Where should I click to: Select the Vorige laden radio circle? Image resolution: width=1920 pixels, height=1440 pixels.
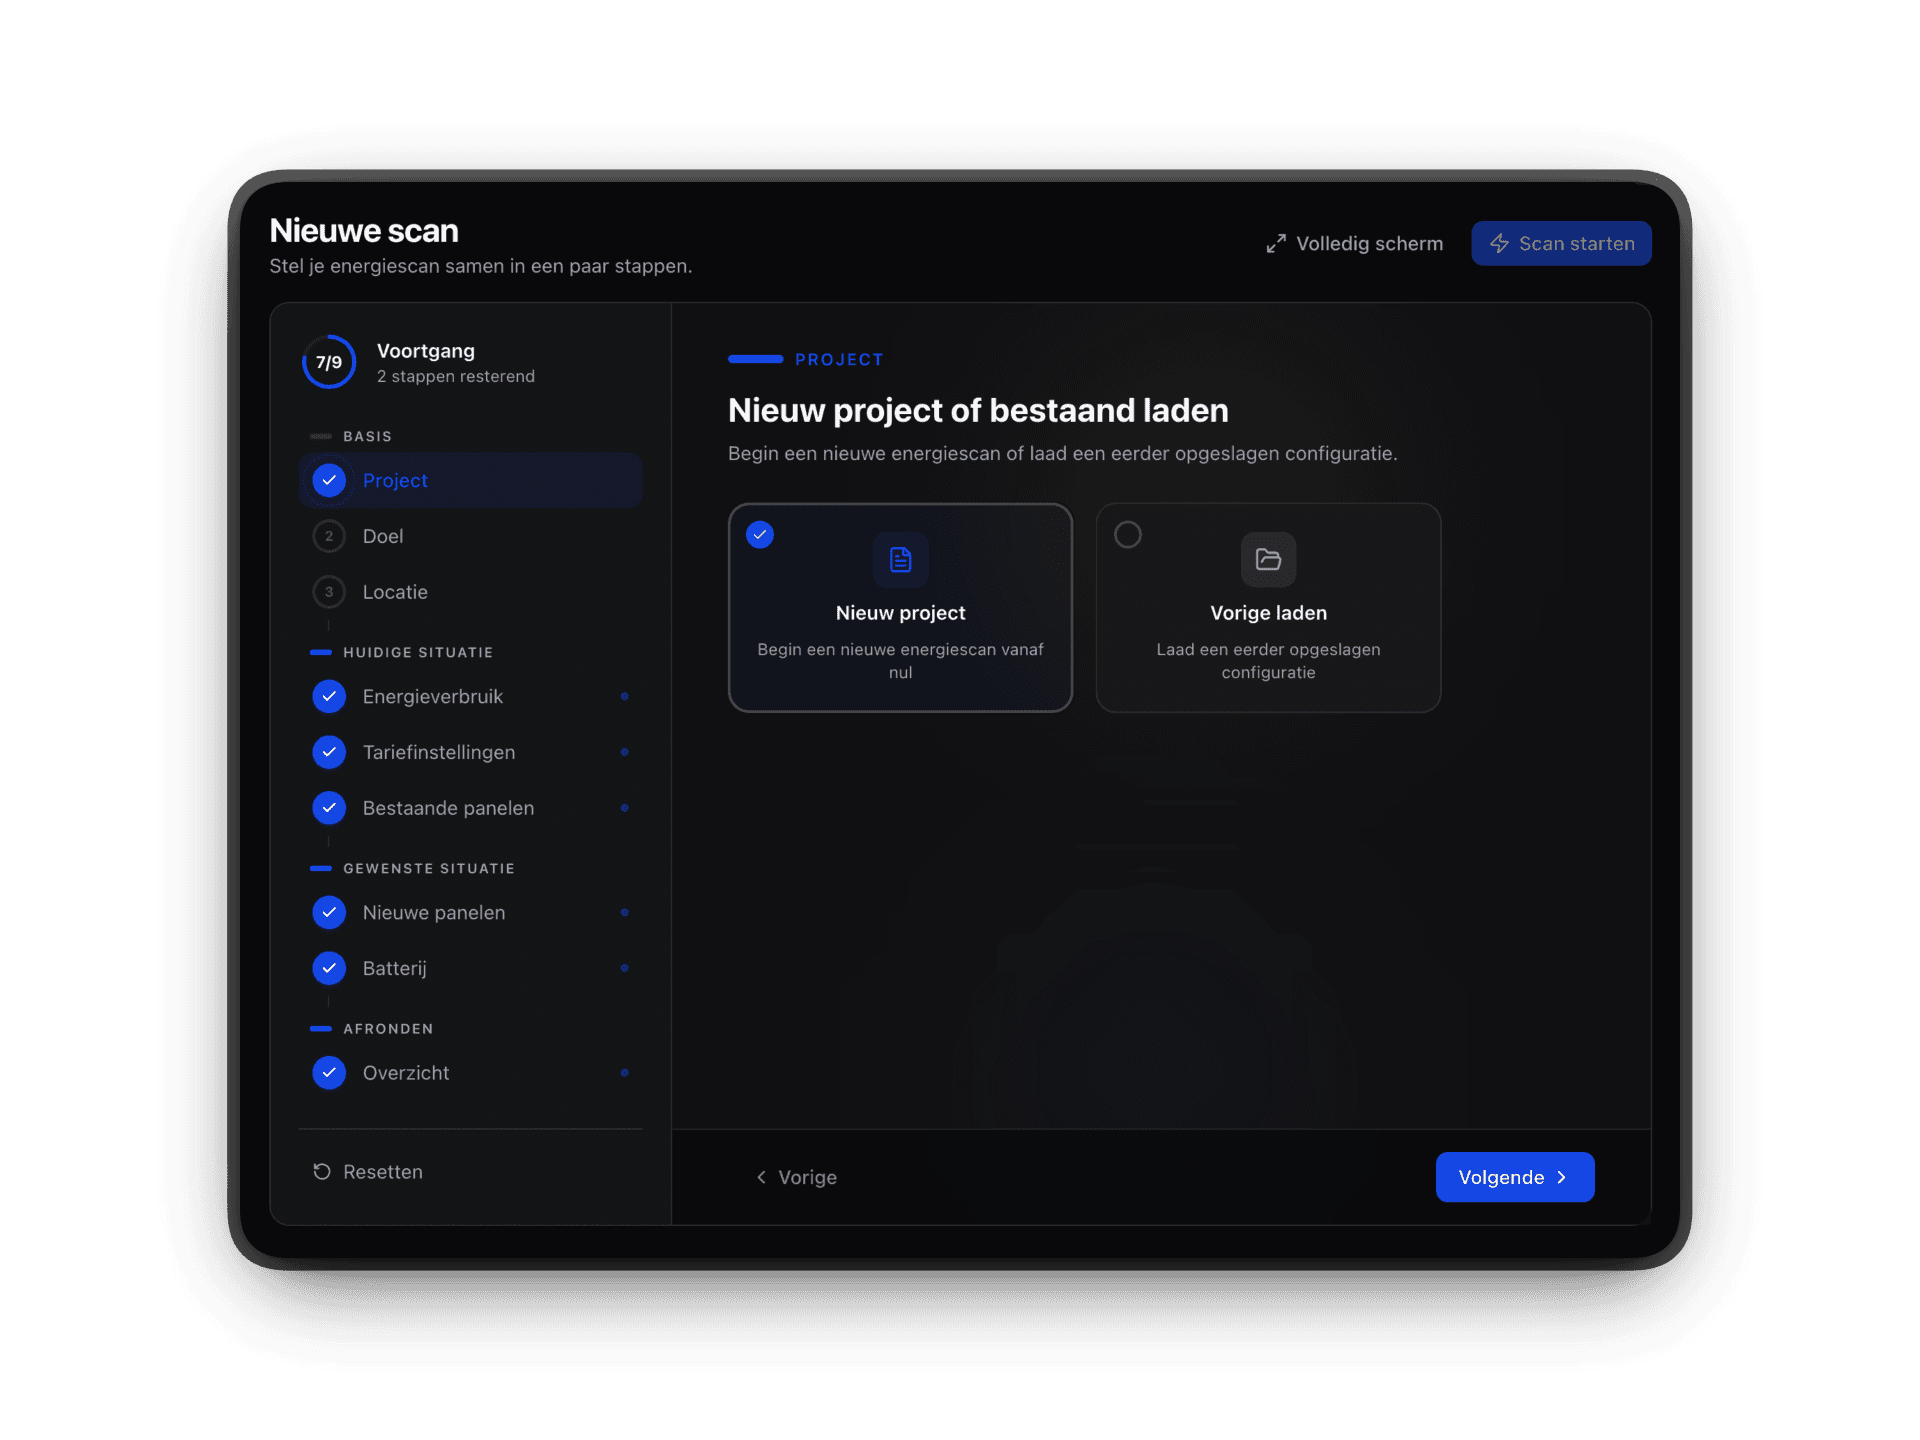[x=1128, y=535]
